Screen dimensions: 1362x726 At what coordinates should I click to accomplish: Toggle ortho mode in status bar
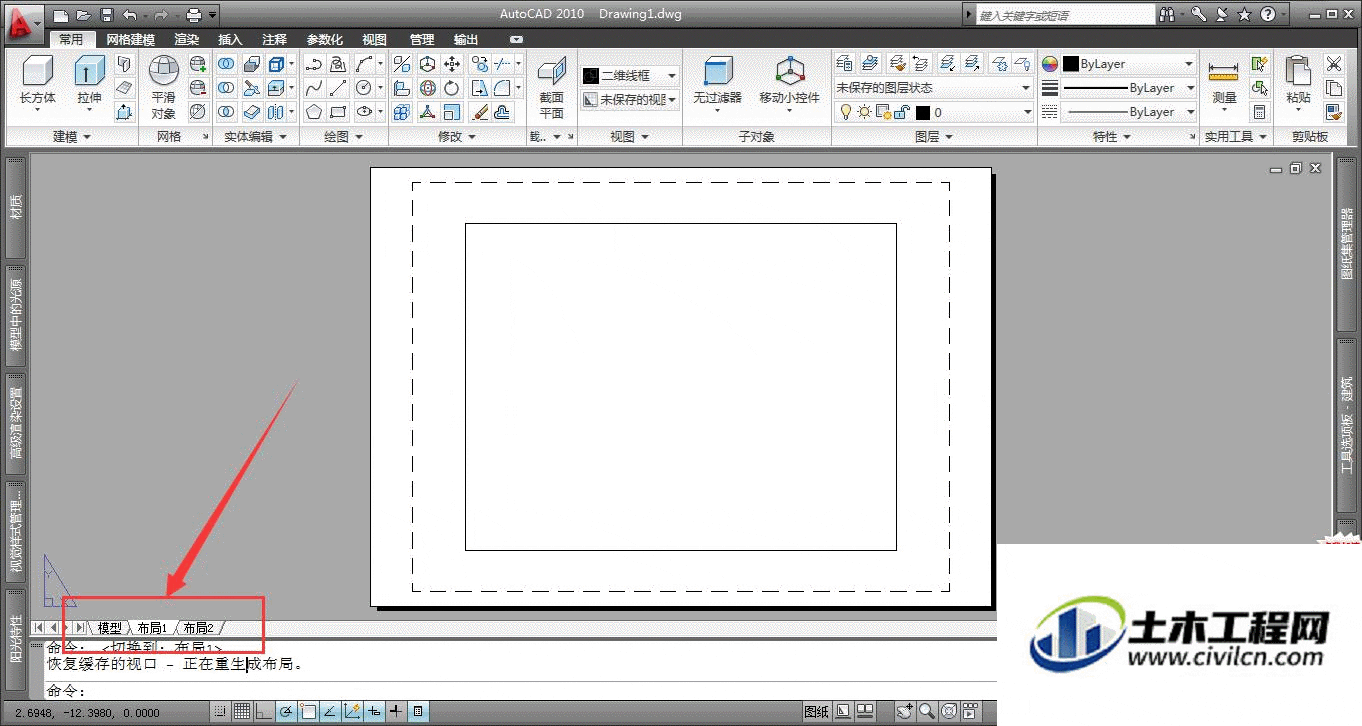tap(264, 712)
